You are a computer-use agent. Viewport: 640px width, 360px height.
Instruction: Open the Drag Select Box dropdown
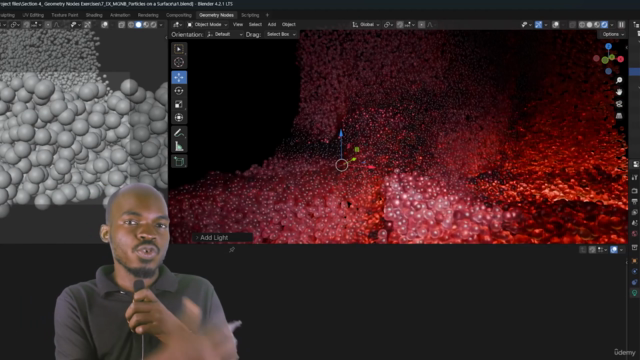tap(281, 34)
